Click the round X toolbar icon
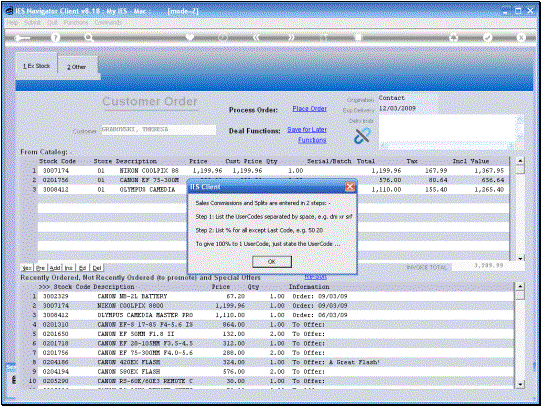 (521, 37)
